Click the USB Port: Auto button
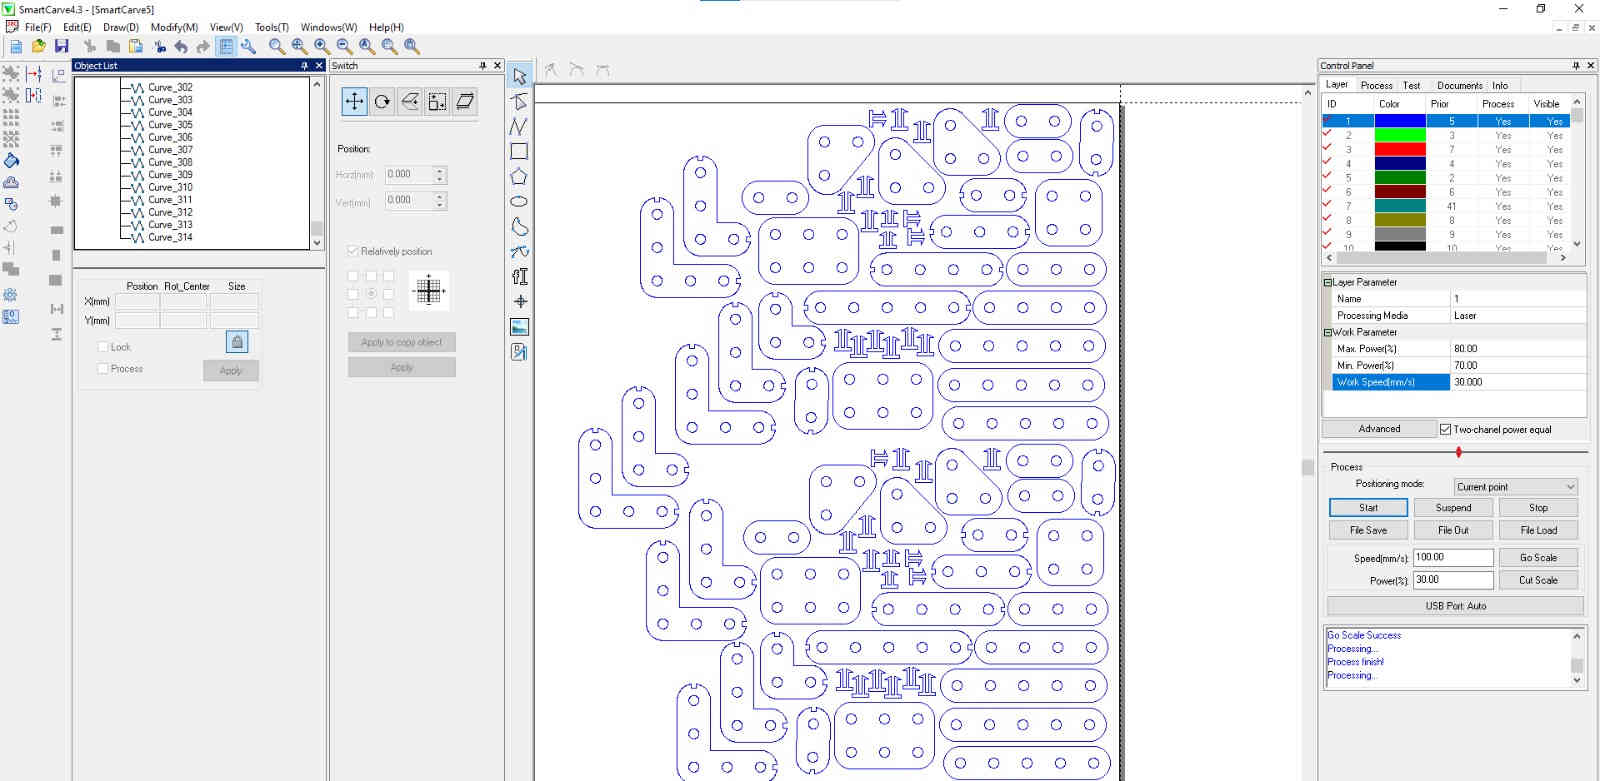 tap(1455, 606)
